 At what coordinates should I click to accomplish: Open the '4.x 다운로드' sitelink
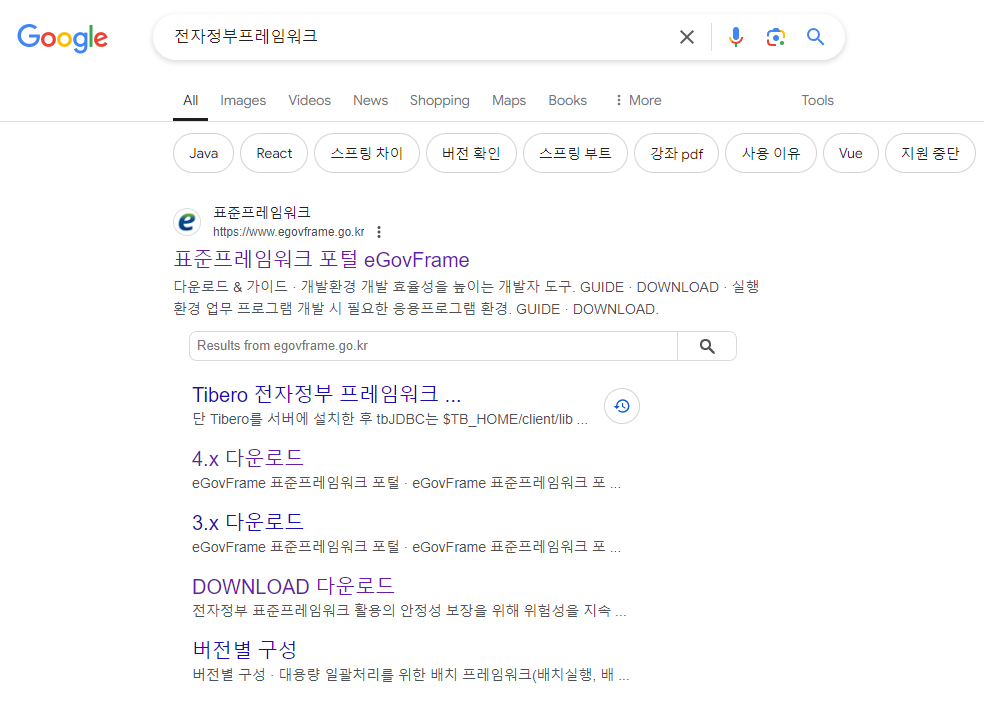248,458
